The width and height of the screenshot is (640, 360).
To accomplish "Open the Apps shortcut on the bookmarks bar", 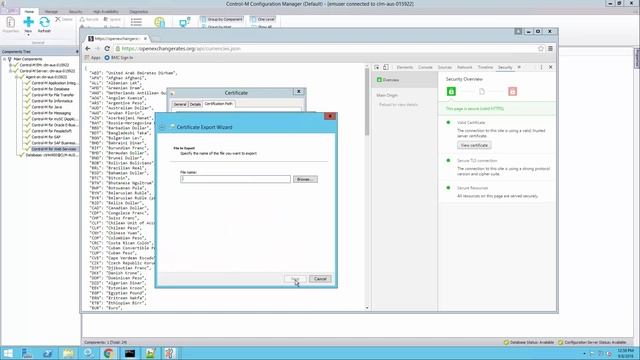I will point(93,58).
